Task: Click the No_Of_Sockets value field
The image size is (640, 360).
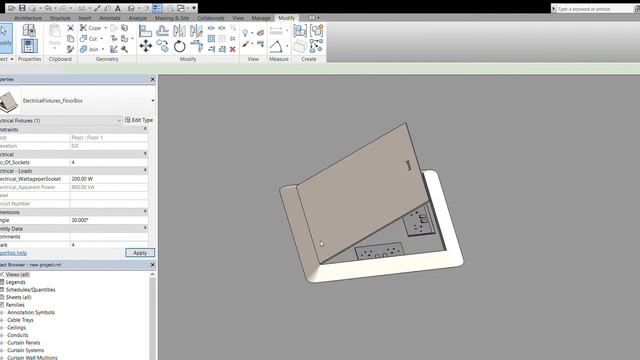Action: click(x=109, y=162)
